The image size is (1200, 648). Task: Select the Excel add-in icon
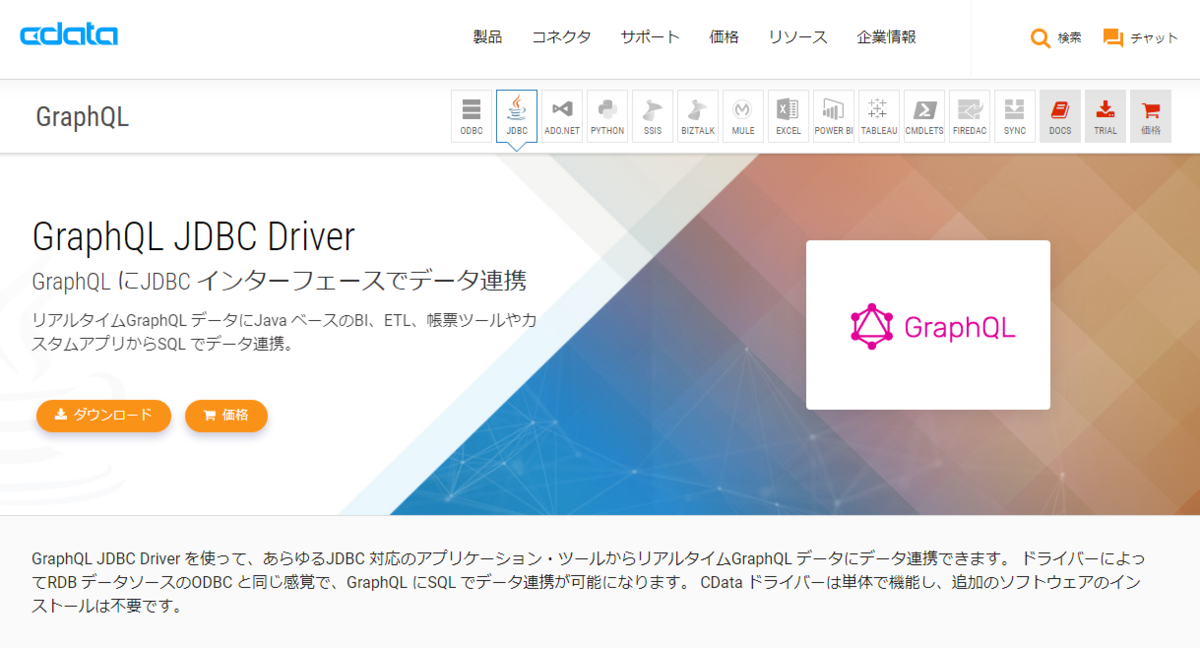click(x=788, y=116)
